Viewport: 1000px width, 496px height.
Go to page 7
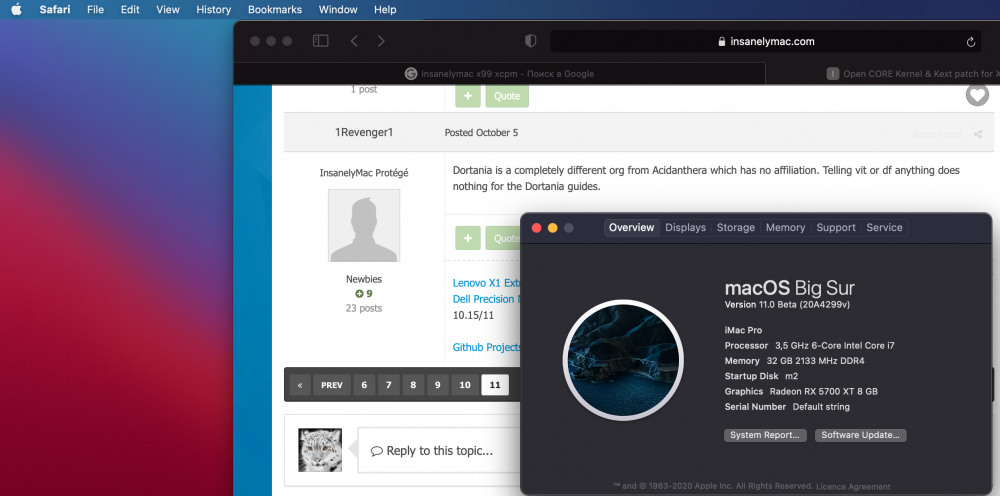click(x=388, y=385)
